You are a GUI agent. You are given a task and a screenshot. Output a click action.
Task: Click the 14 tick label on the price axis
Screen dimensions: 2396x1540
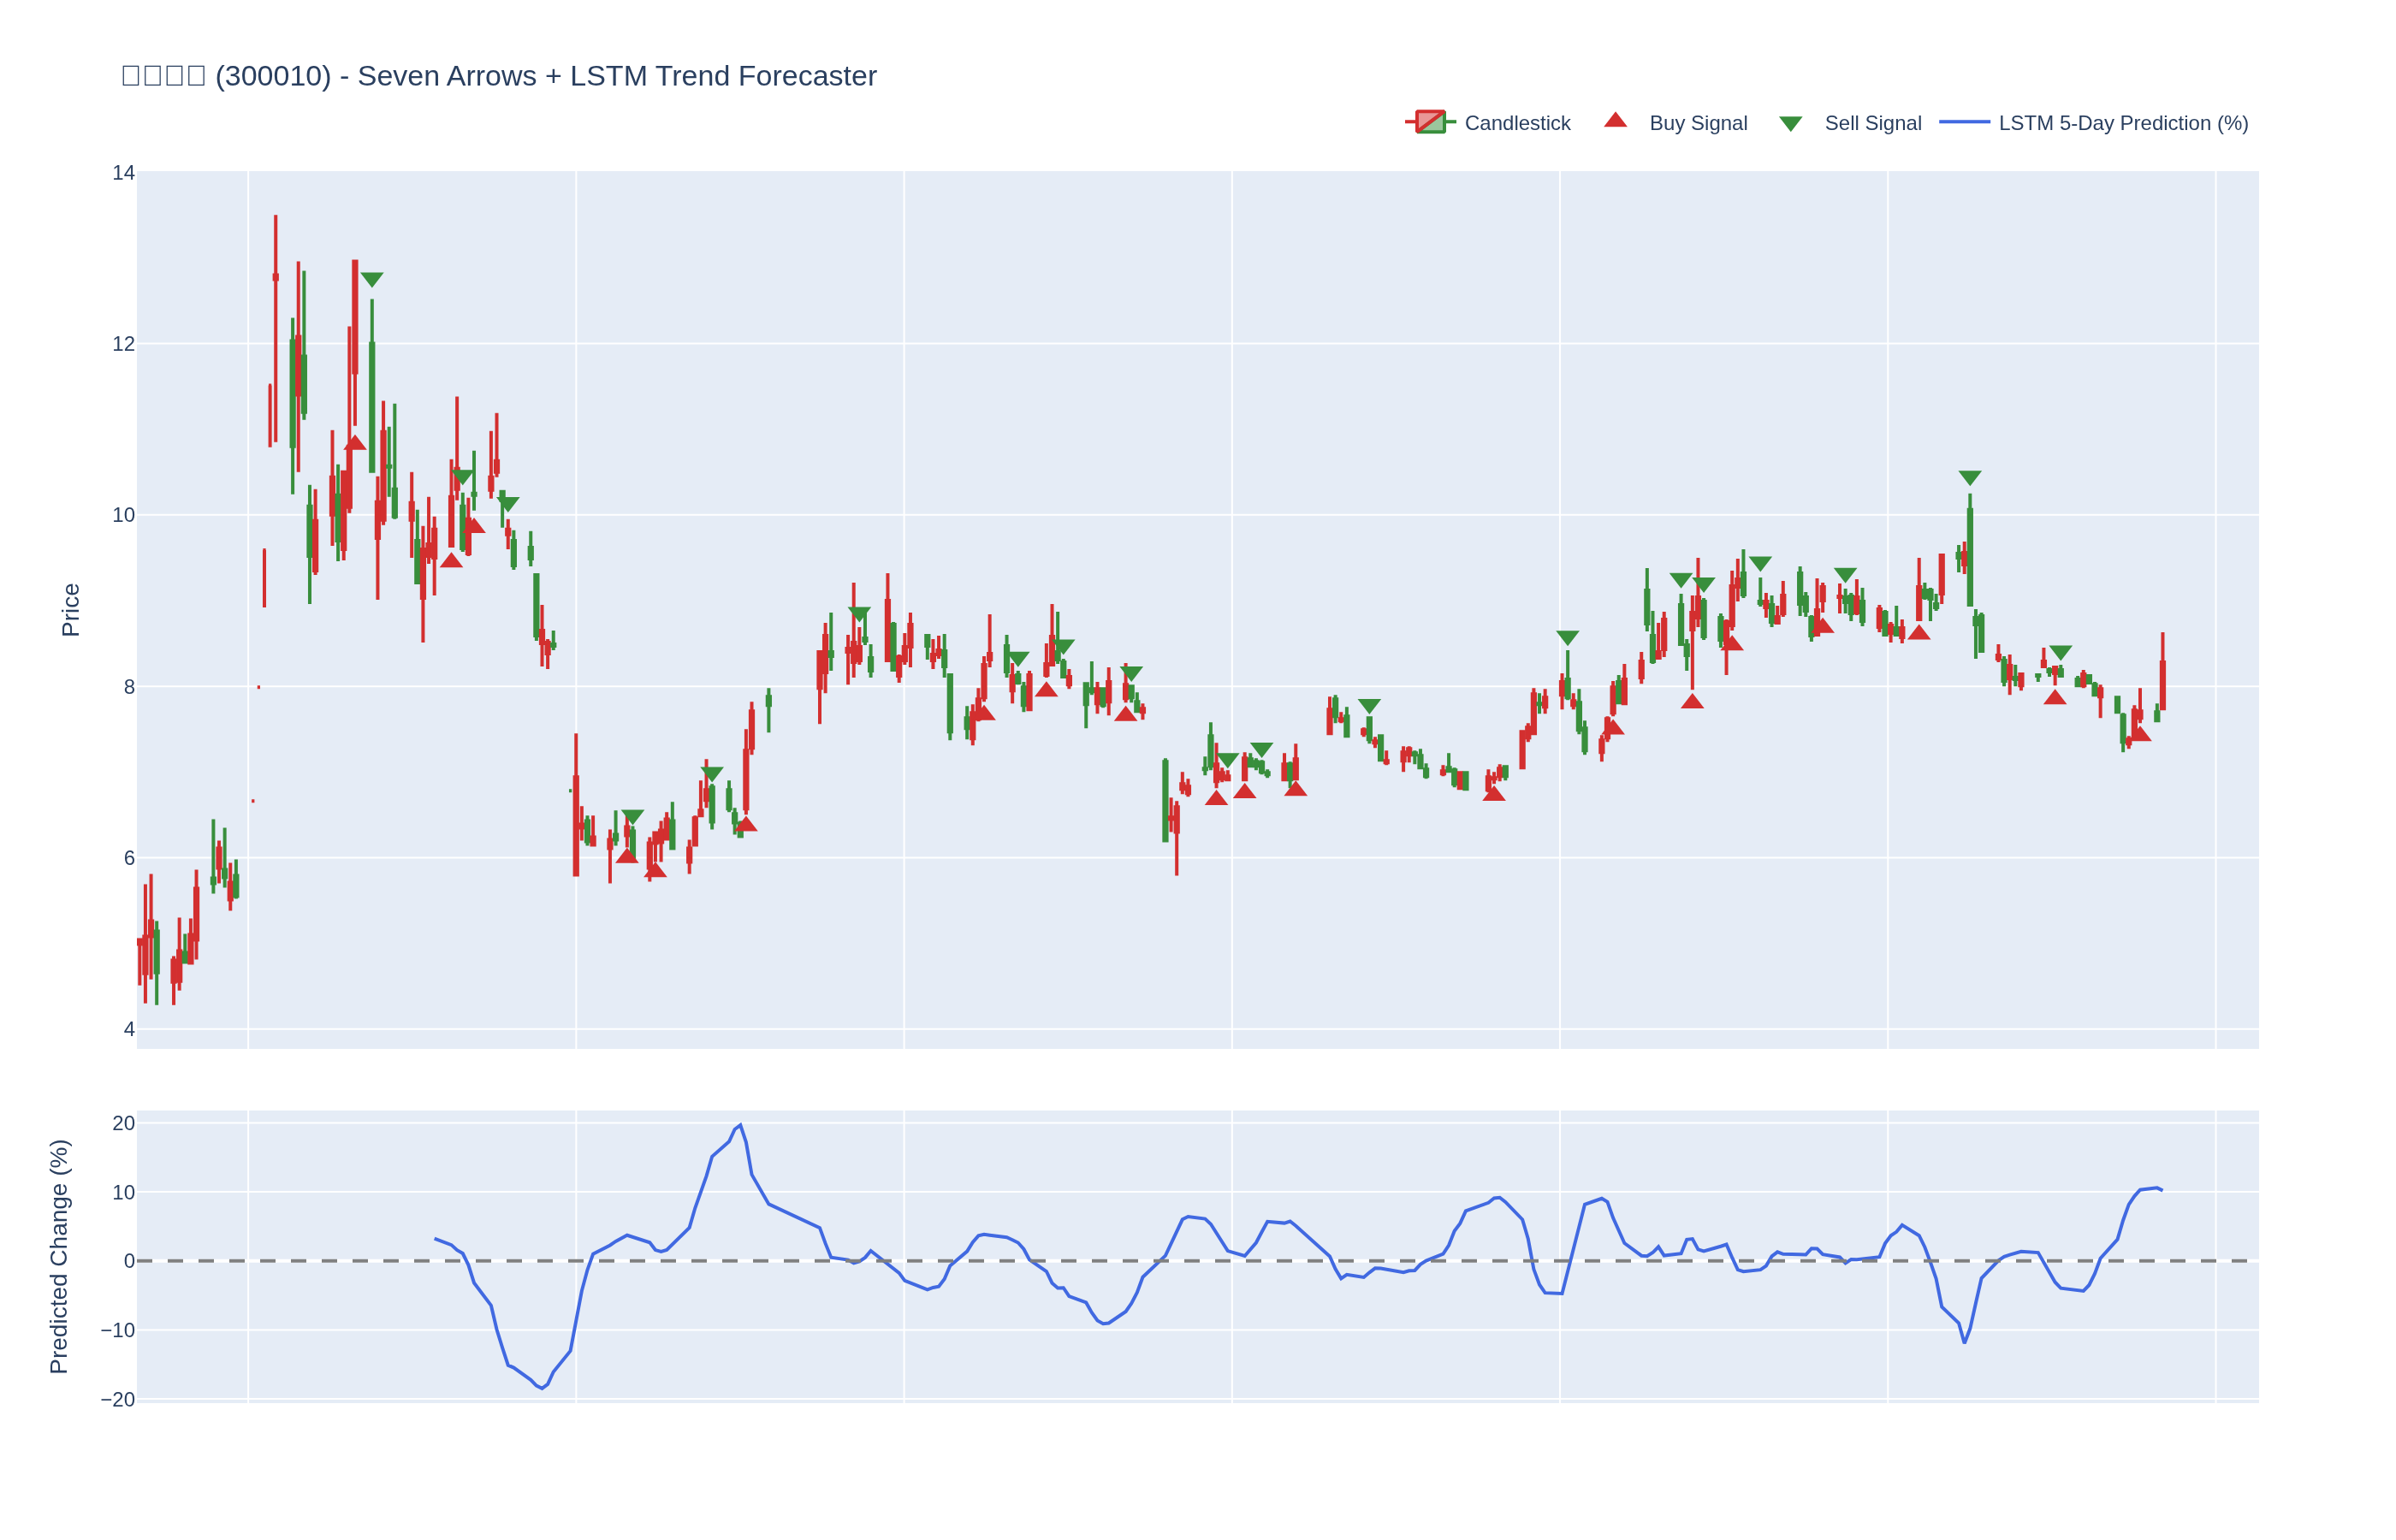tap(123, 173)
